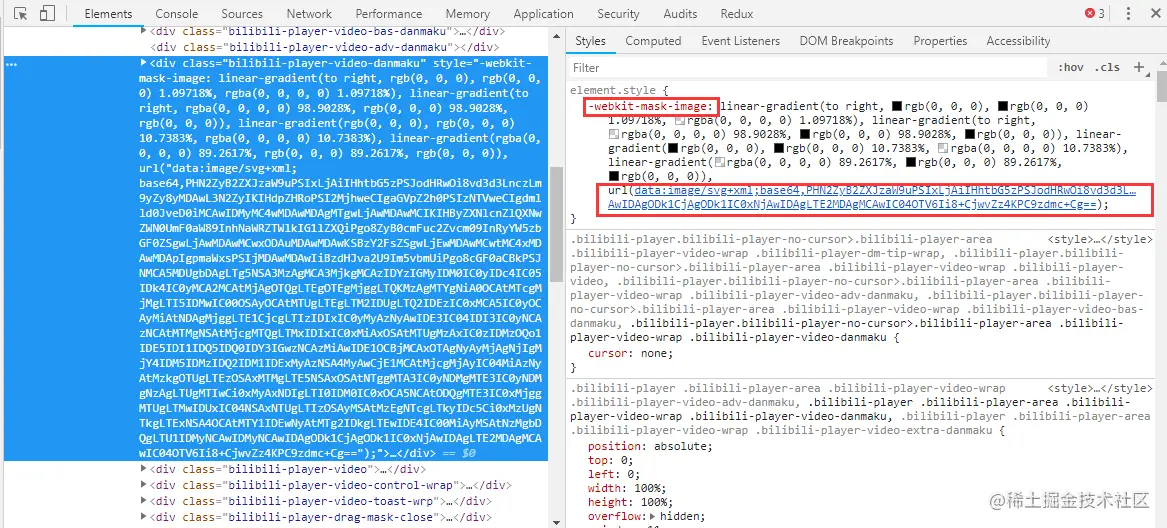
Task: Toggle the .cls class editor
Action: pos(1107,67)
